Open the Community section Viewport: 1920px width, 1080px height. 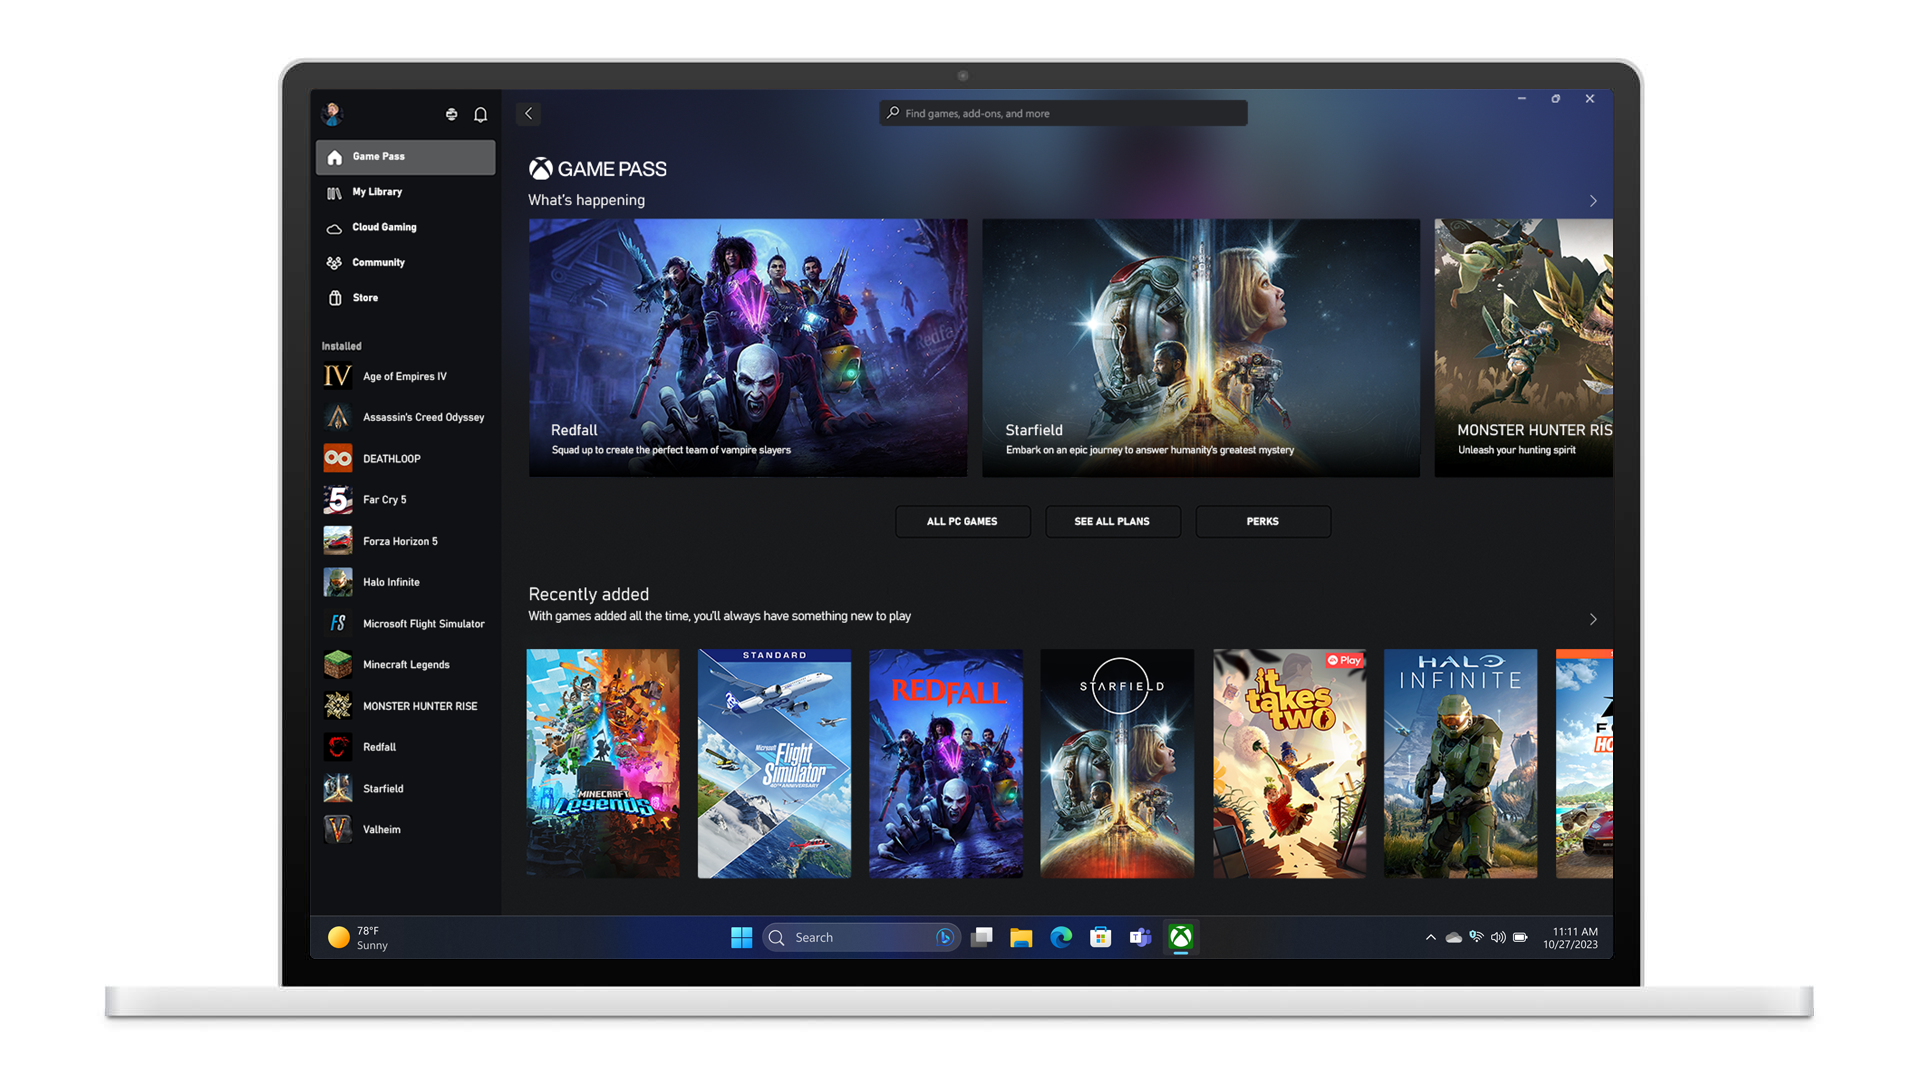click(x=405, y=263)
